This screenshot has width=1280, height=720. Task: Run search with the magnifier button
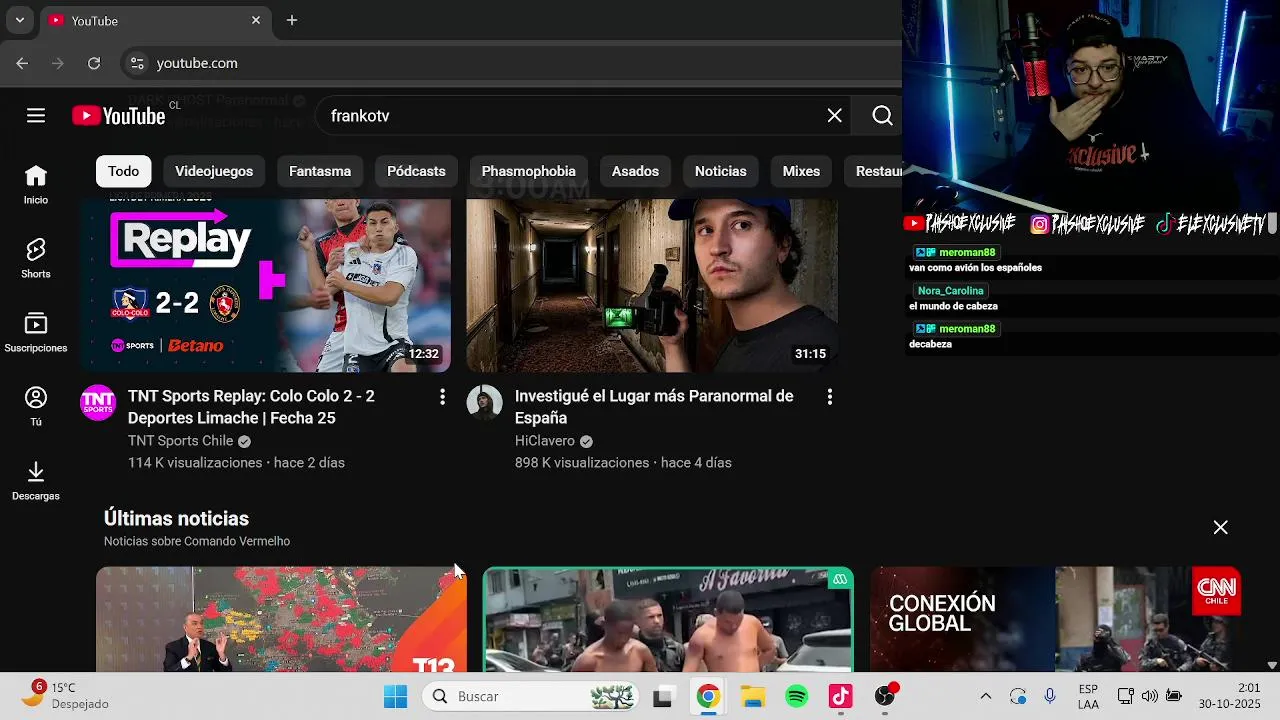pos(882,116)
